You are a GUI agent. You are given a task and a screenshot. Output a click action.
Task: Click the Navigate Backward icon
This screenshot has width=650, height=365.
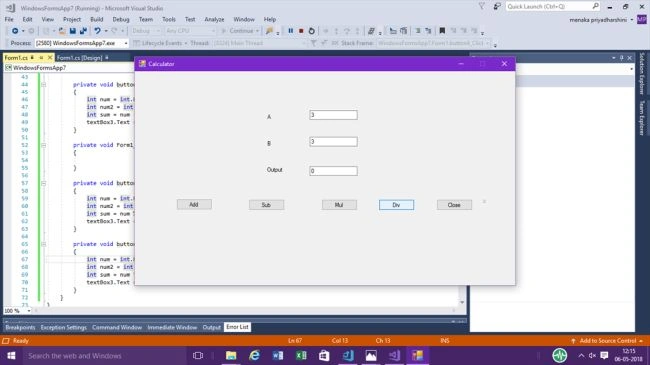15,31
